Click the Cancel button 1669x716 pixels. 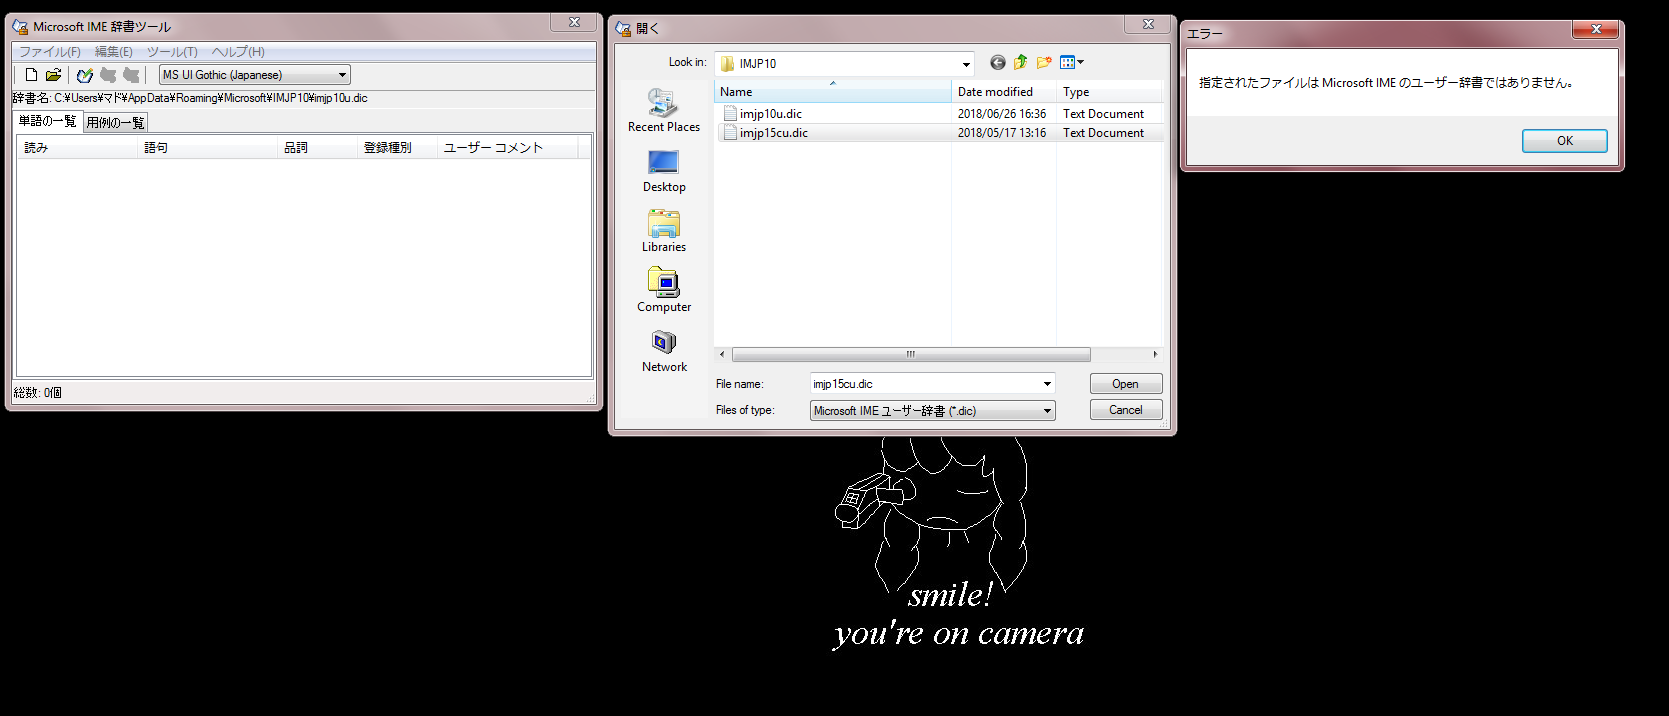pos(1125,410)
